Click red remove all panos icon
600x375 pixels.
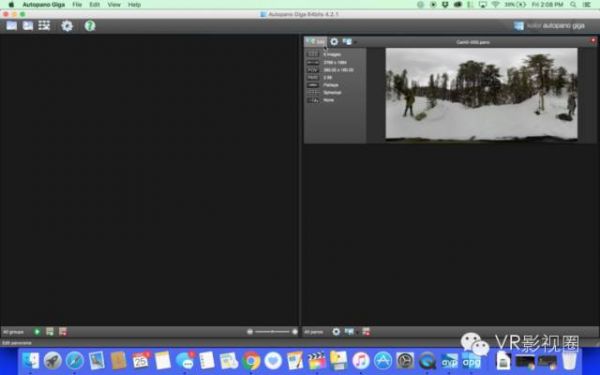click(366, 332)
